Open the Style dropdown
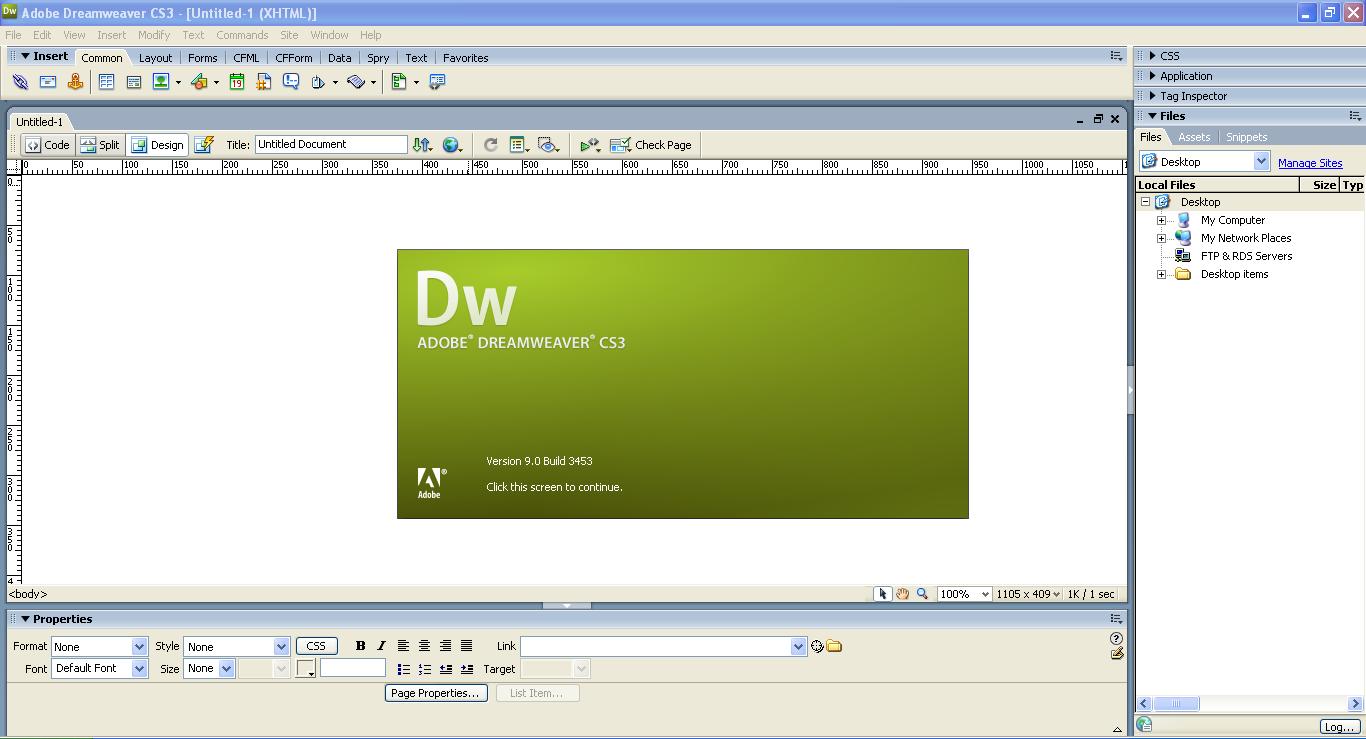This screenshot has width=1366, height=739. pyautogui.click(x=236, y=647)
